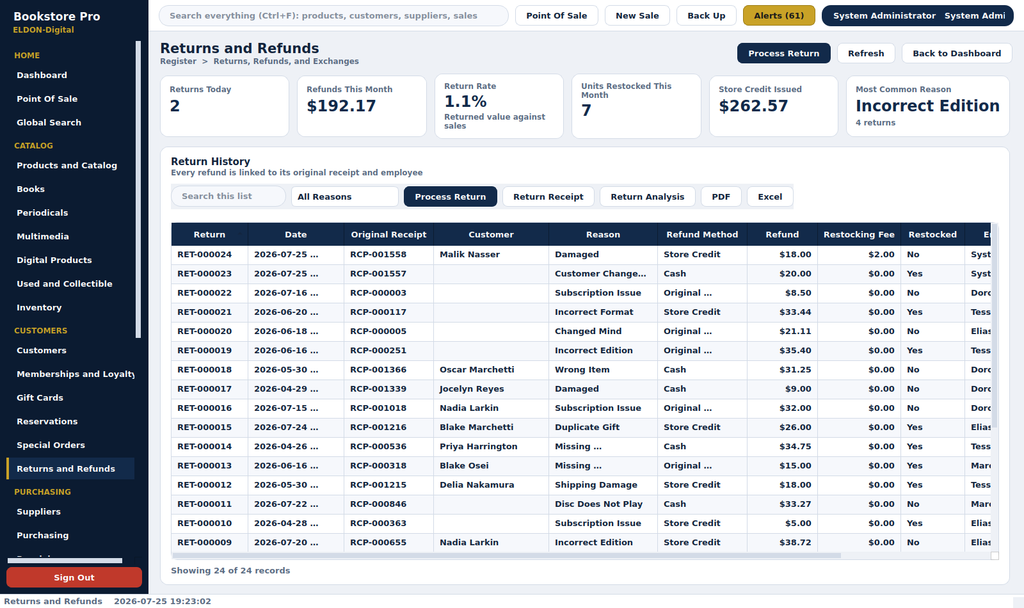Click the sidebar vertical scrollbar
The height and width of the screenshot is (608, 1024).
138,189
